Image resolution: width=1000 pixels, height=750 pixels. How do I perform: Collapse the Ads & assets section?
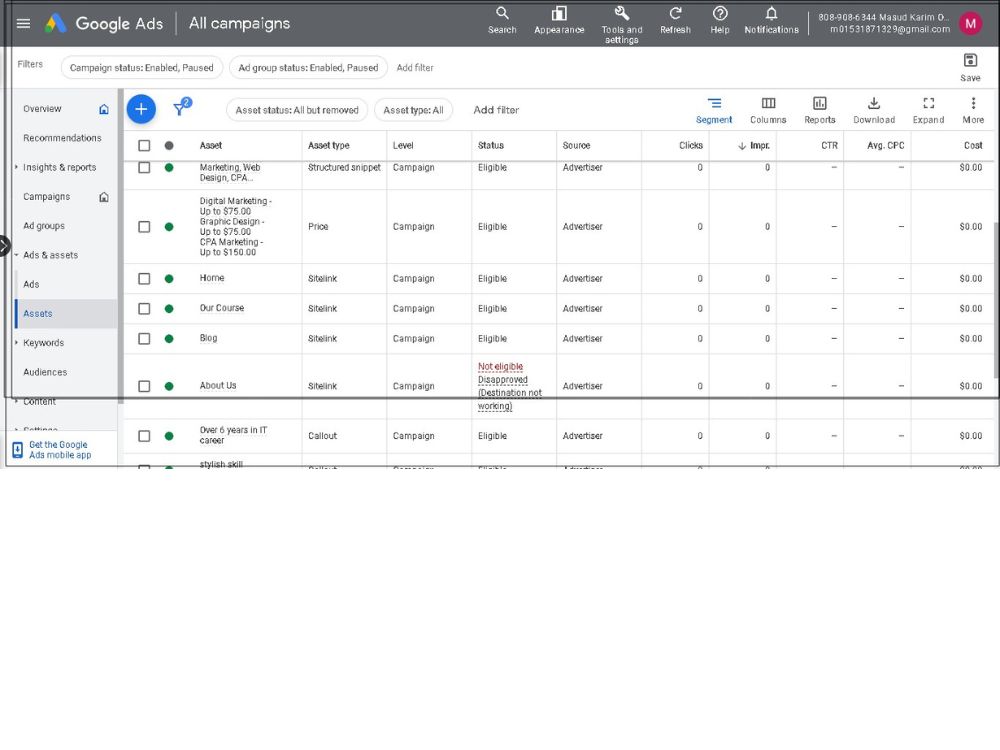click(17, 255)
